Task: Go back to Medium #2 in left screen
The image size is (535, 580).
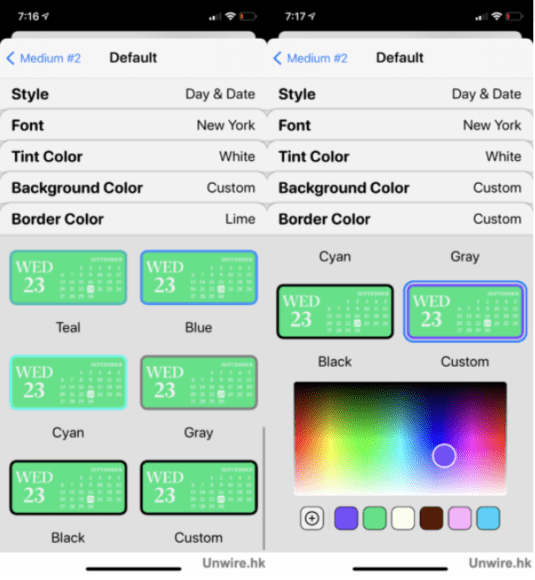Action: [x=44, y=58]
